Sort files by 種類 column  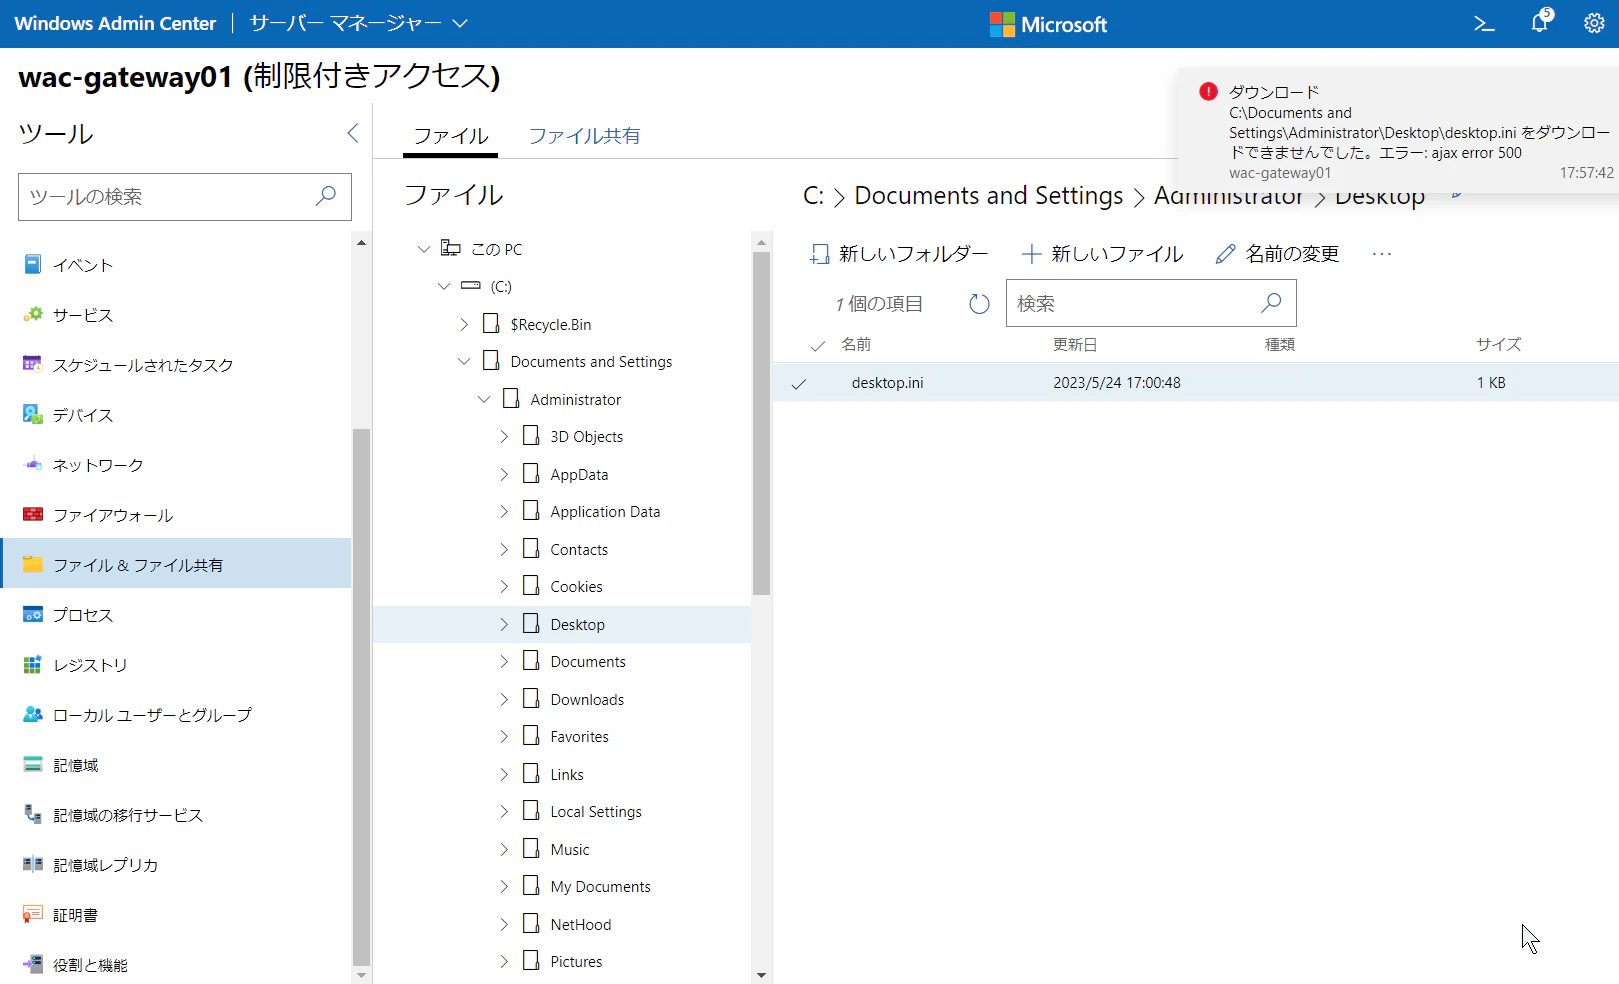click(1280, 345)
